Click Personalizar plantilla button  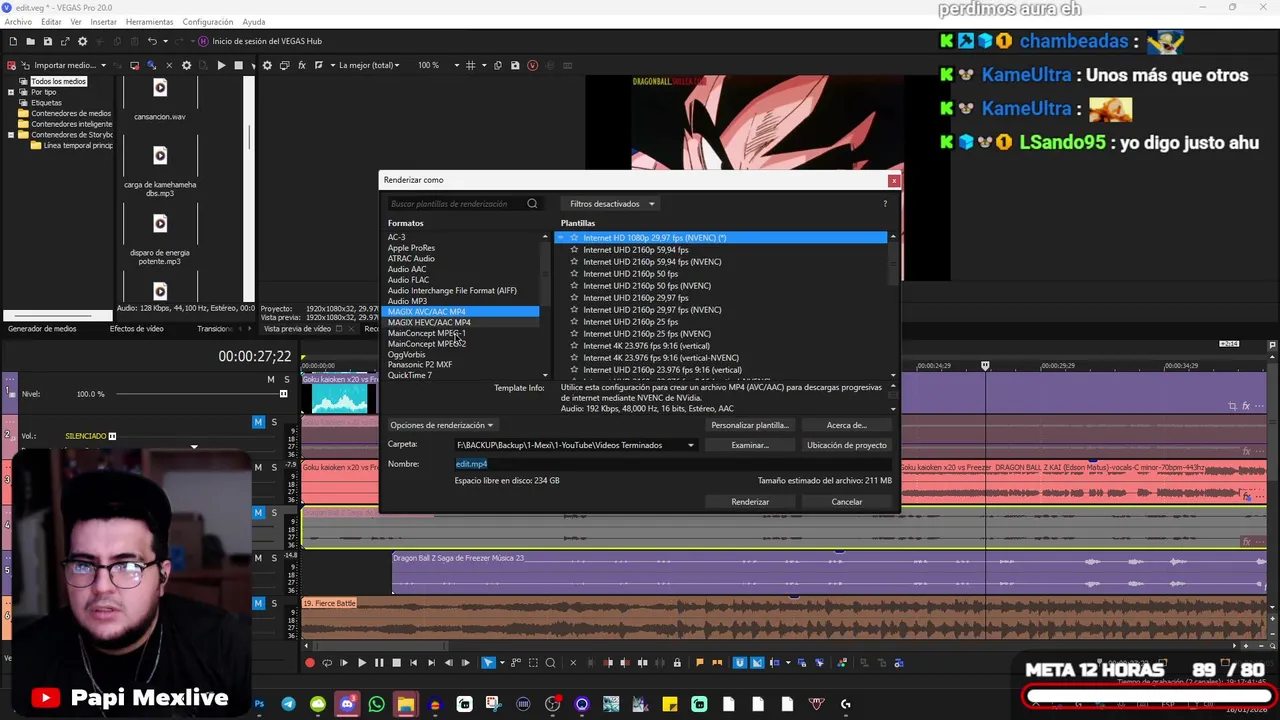click(750, 425)
